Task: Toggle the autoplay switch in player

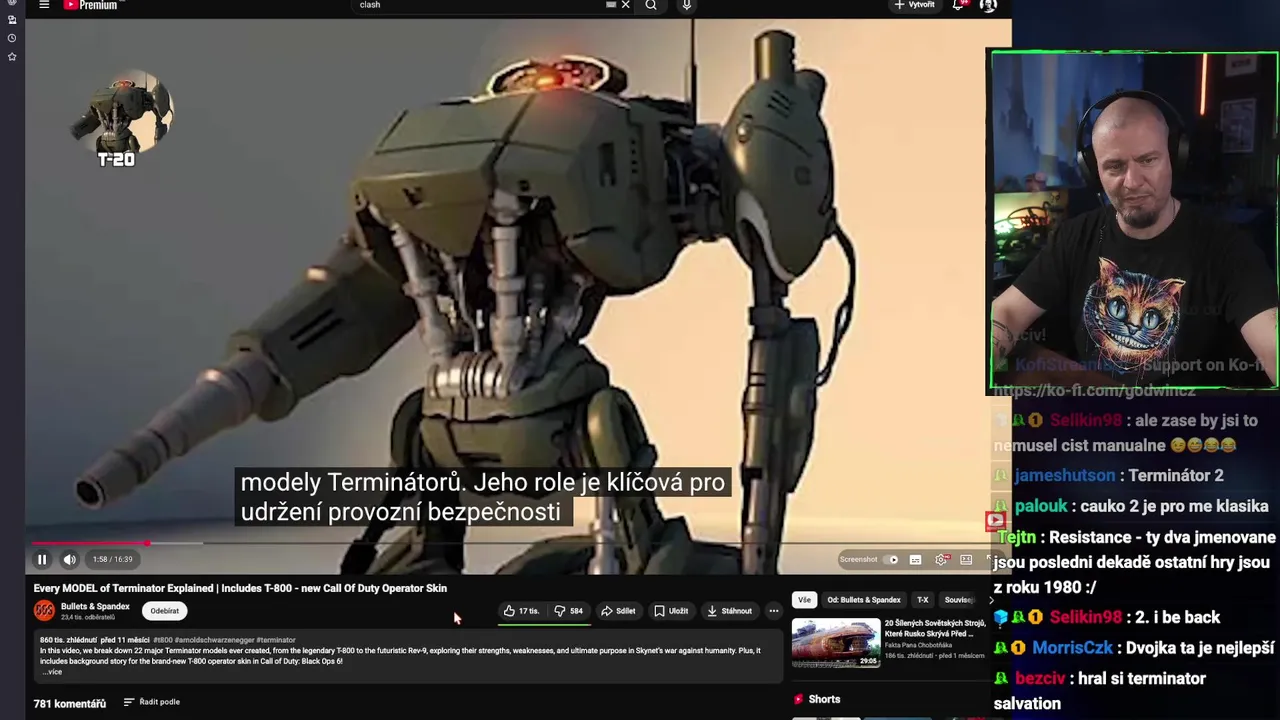Action: tap(892, 560)
